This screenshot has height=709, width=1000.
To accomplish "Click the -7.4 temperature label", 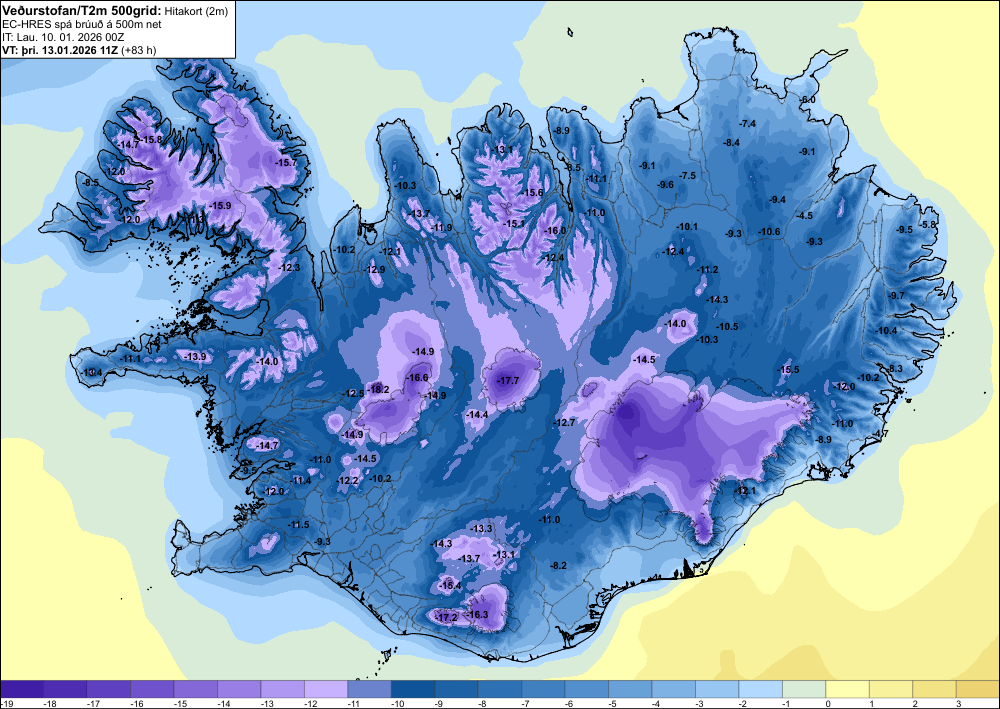I will (747, 123).
